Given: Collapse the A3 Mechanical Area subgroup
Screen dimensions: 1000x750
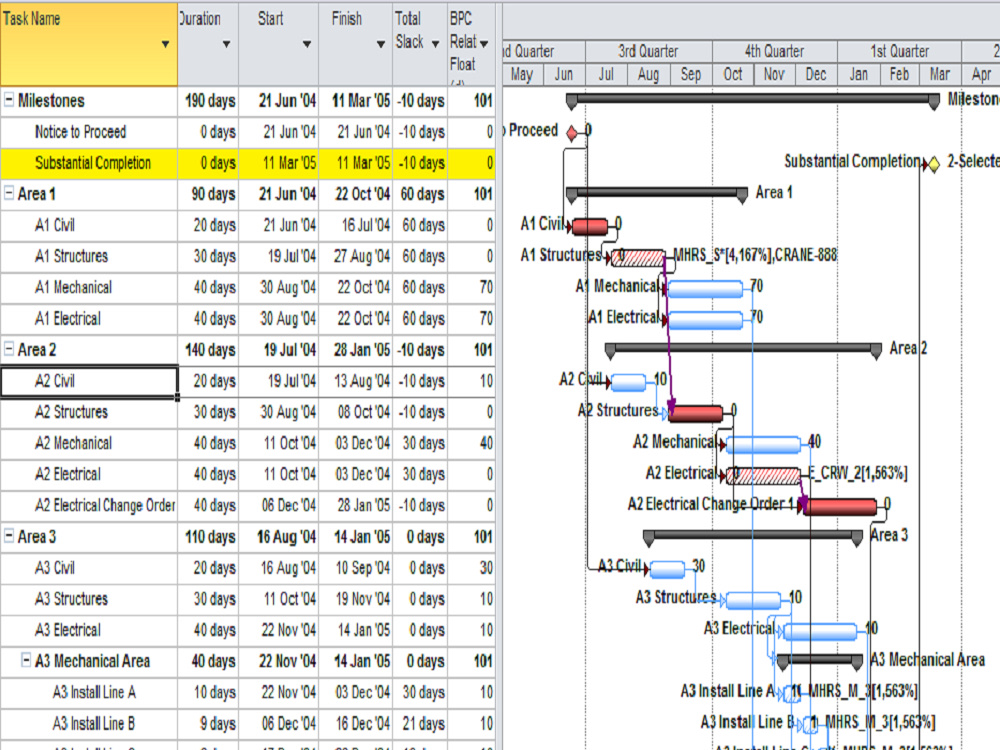Looking at the screenshot, I should tap(26, 660).
